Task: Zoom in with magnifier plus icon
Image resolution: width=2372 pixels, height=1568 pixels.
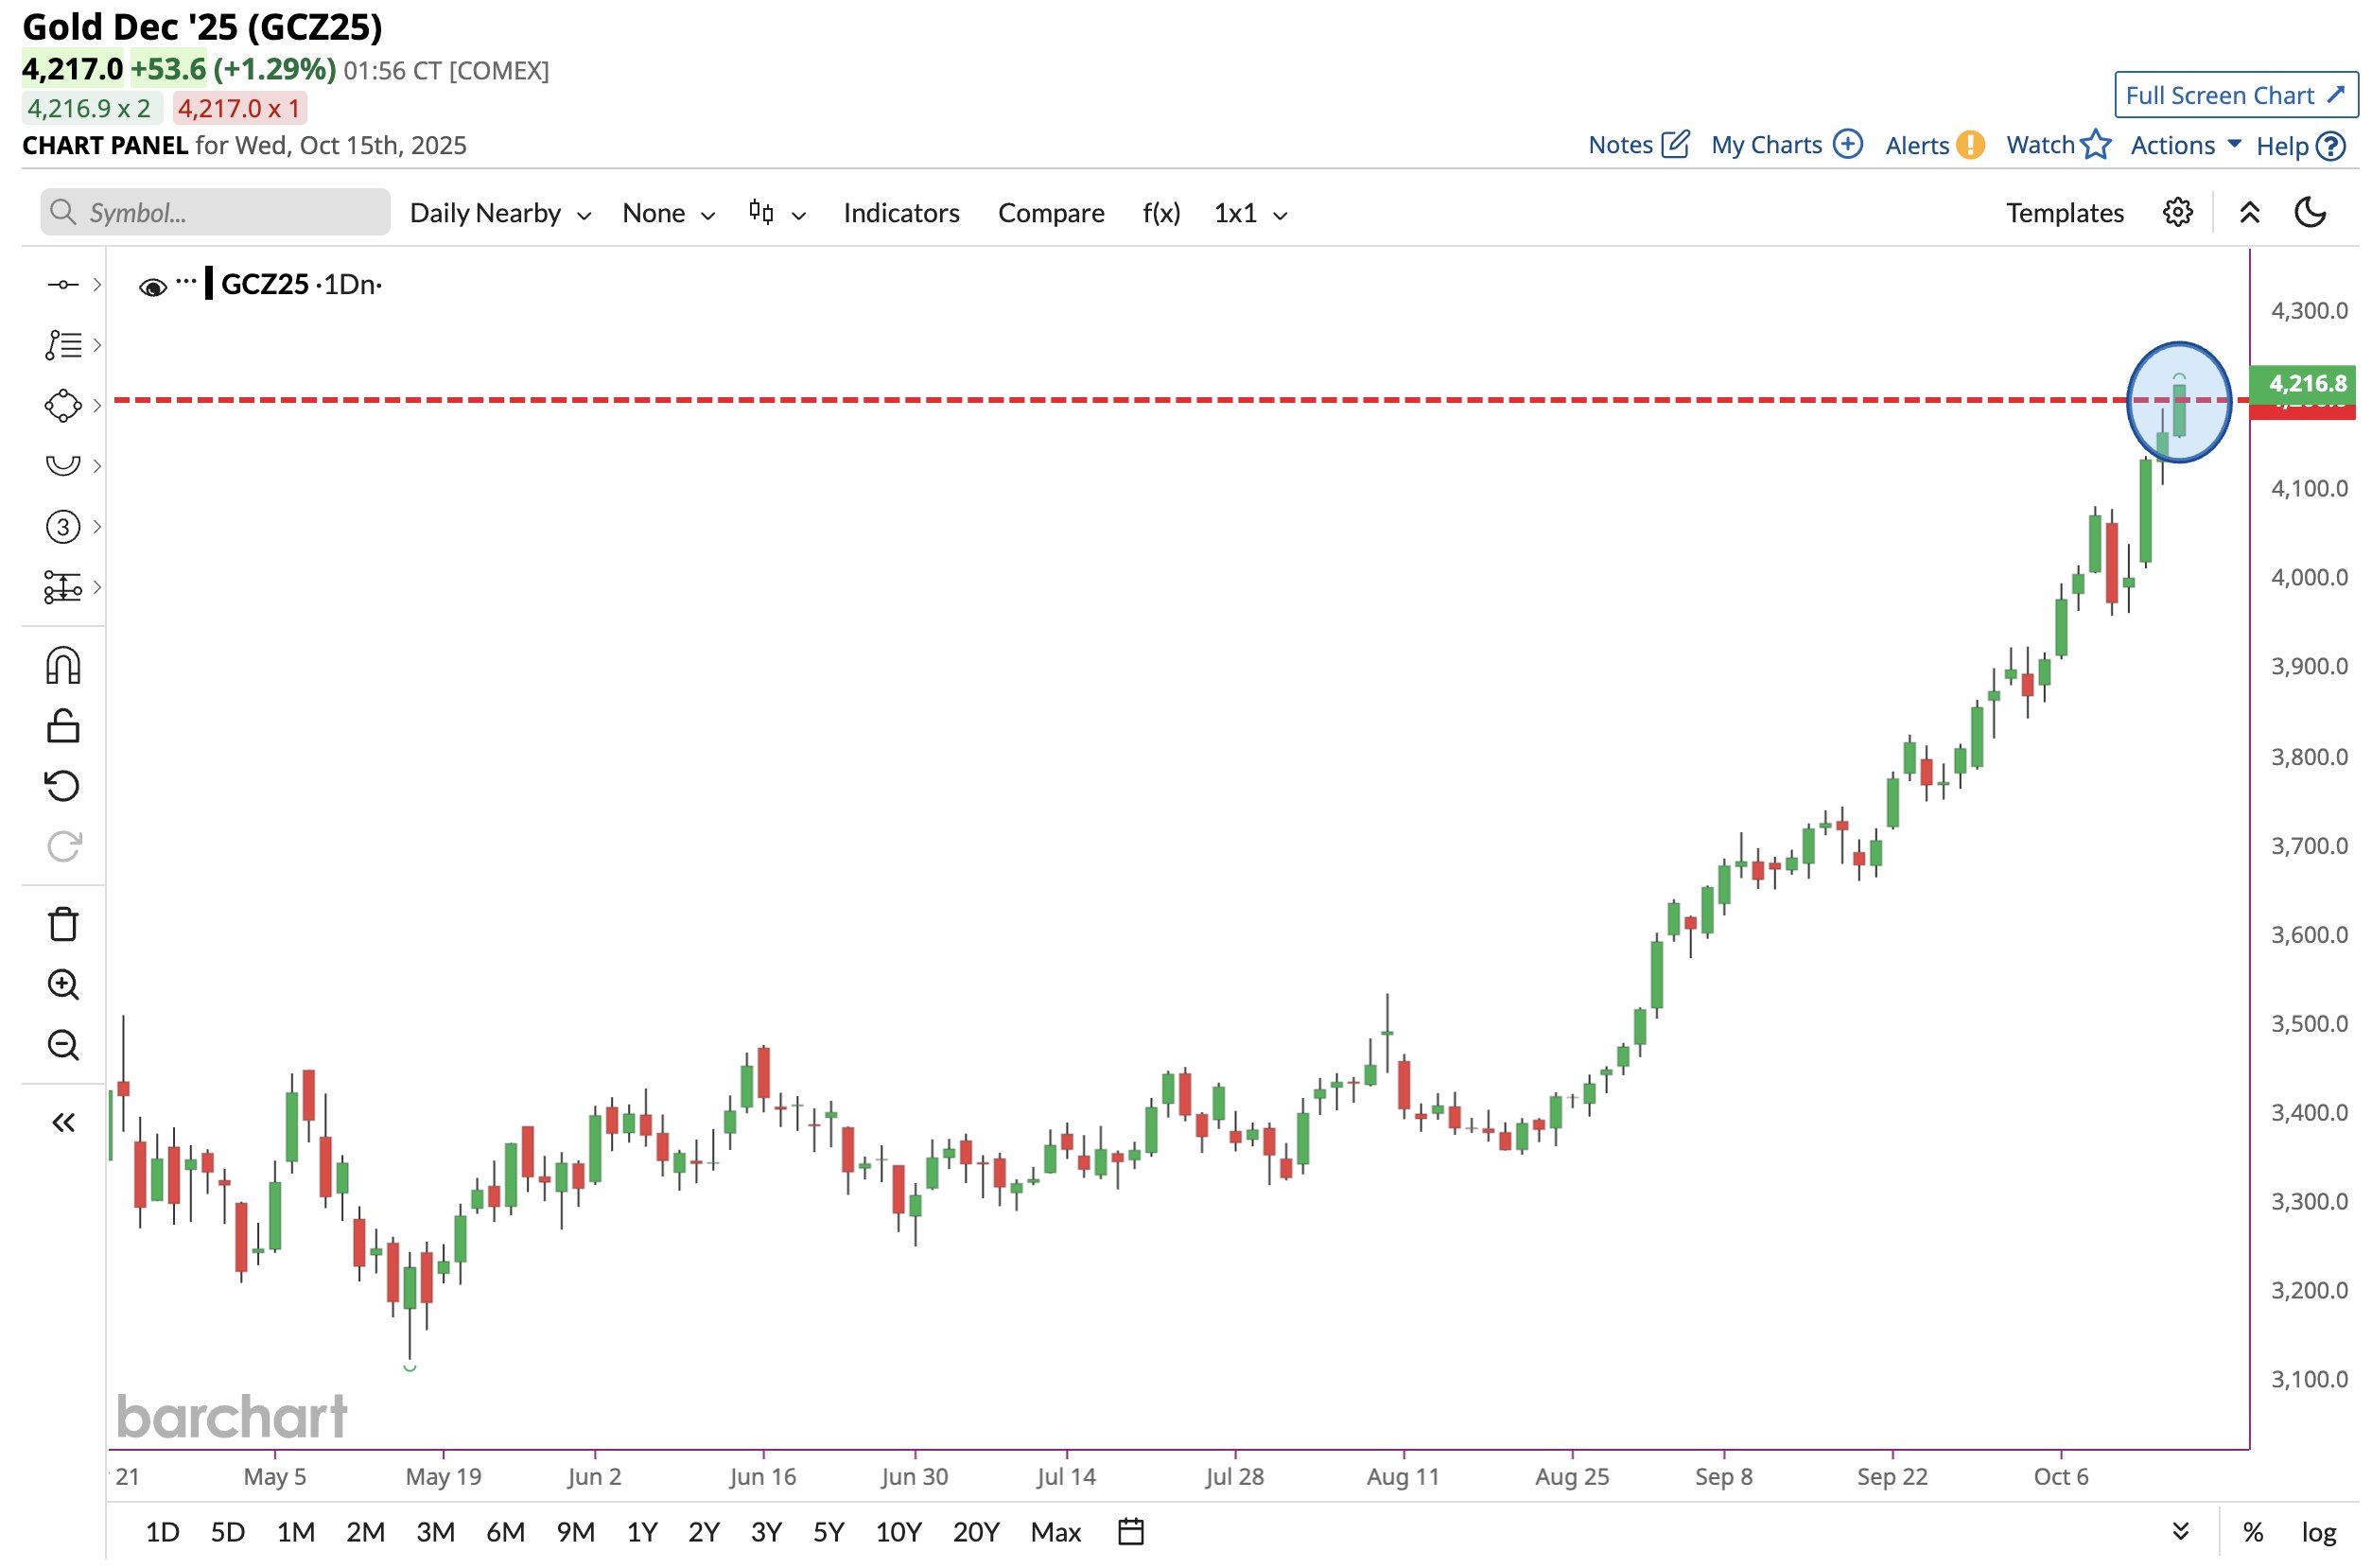Action: pyautogui.click(x=63, y=985)
